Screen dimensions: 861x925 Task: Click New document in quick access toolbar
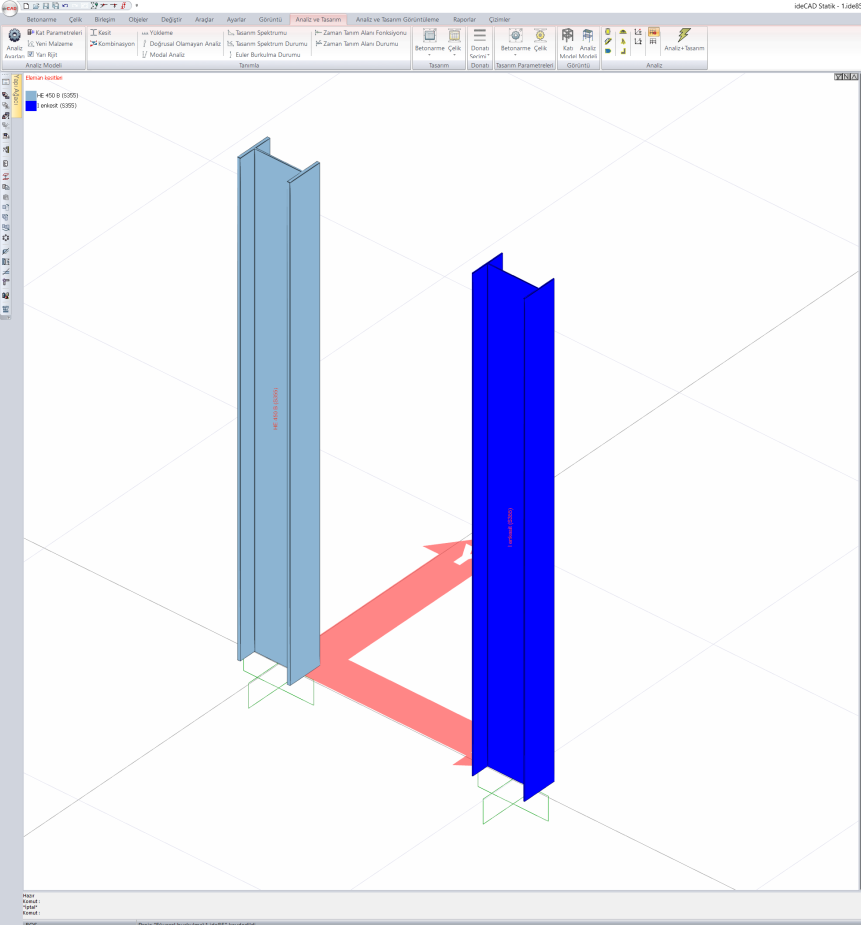click(26, 5)
